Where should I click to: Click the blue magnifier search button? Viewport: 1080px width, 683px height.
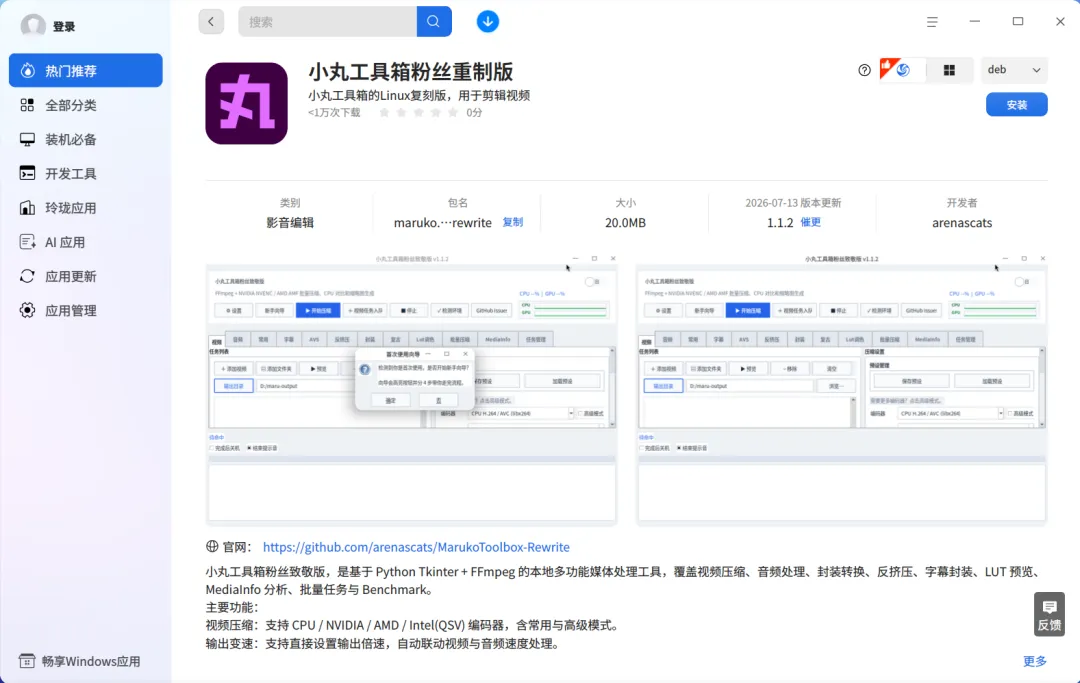point(434,21)
